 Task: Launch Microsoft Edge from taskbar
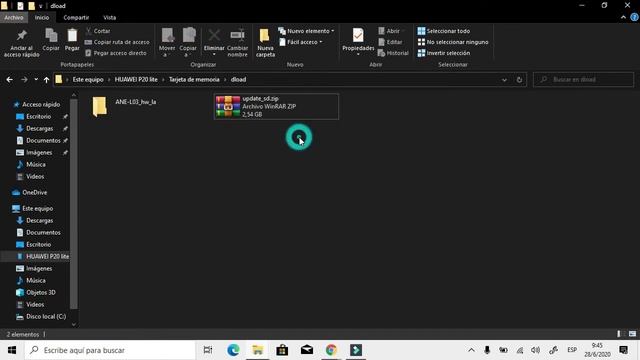[x=233, y=350]
